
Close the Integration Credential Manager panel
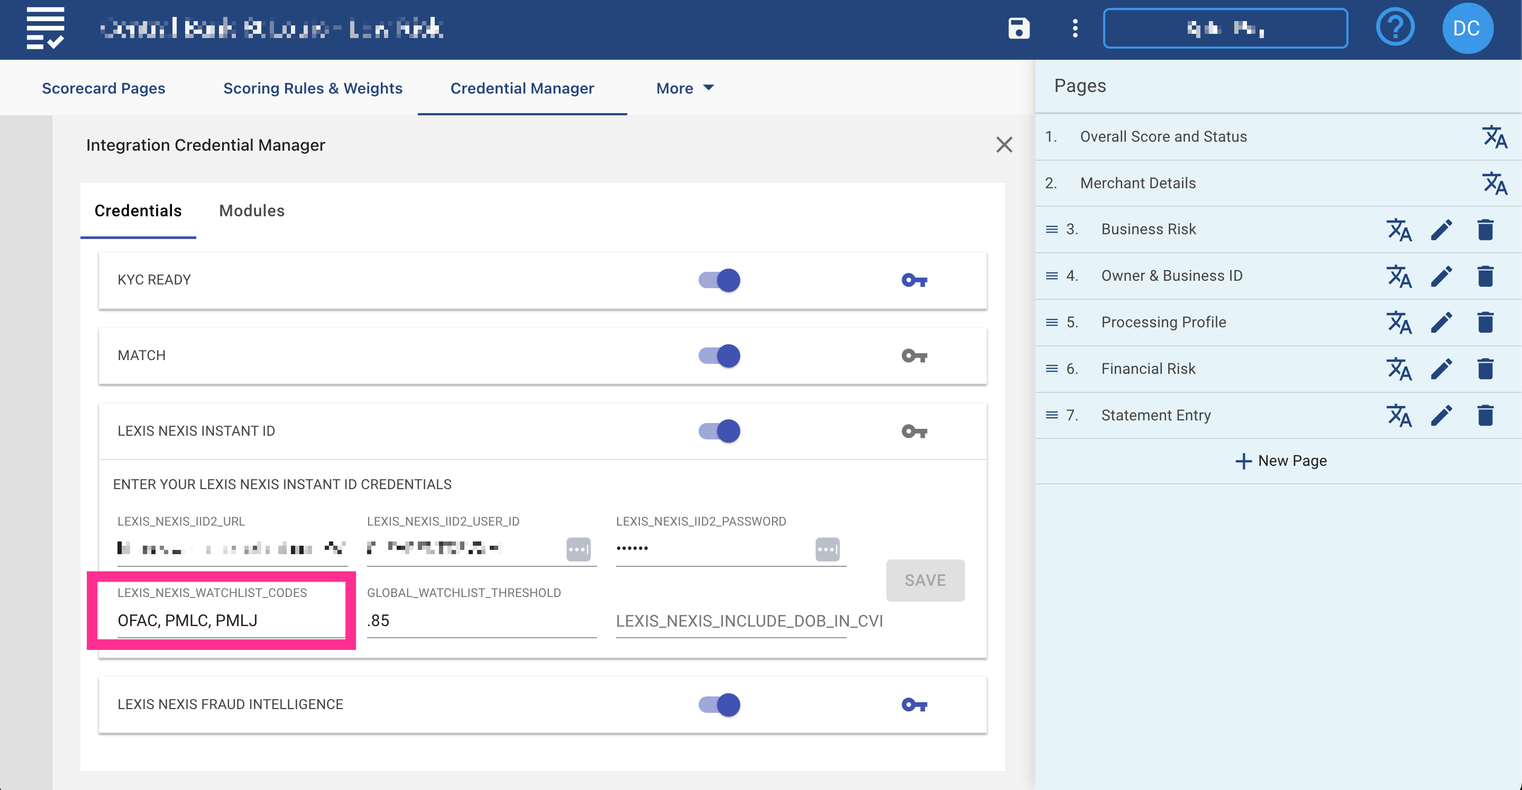1004,145
